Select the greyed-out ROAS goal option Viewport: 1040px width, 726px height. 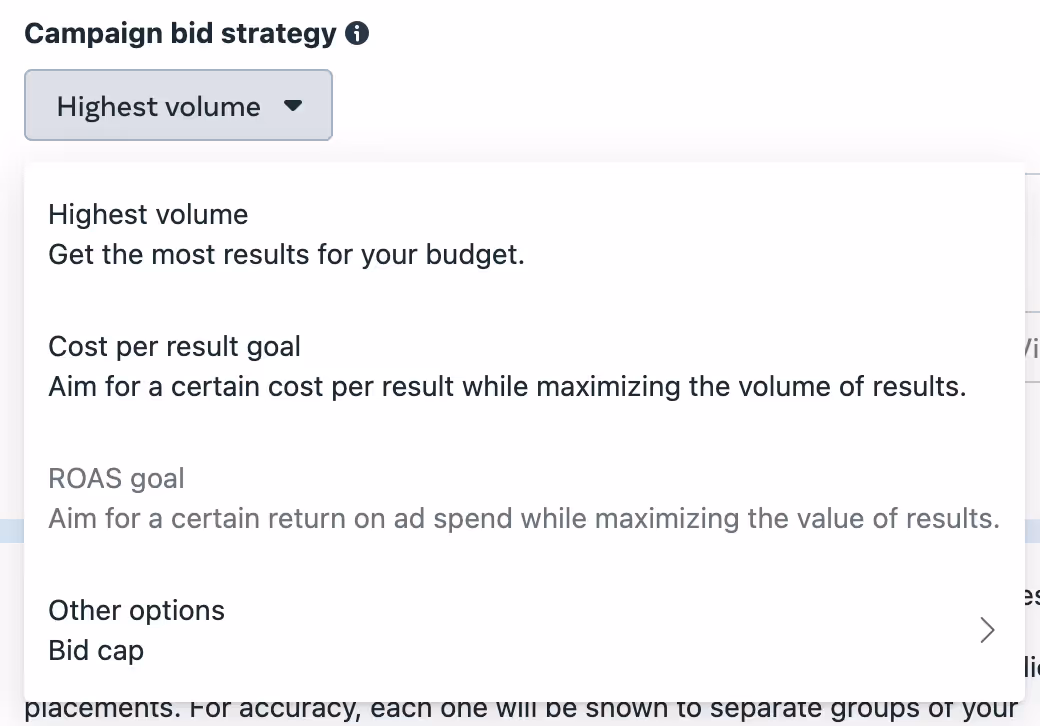tap(524, 499)
